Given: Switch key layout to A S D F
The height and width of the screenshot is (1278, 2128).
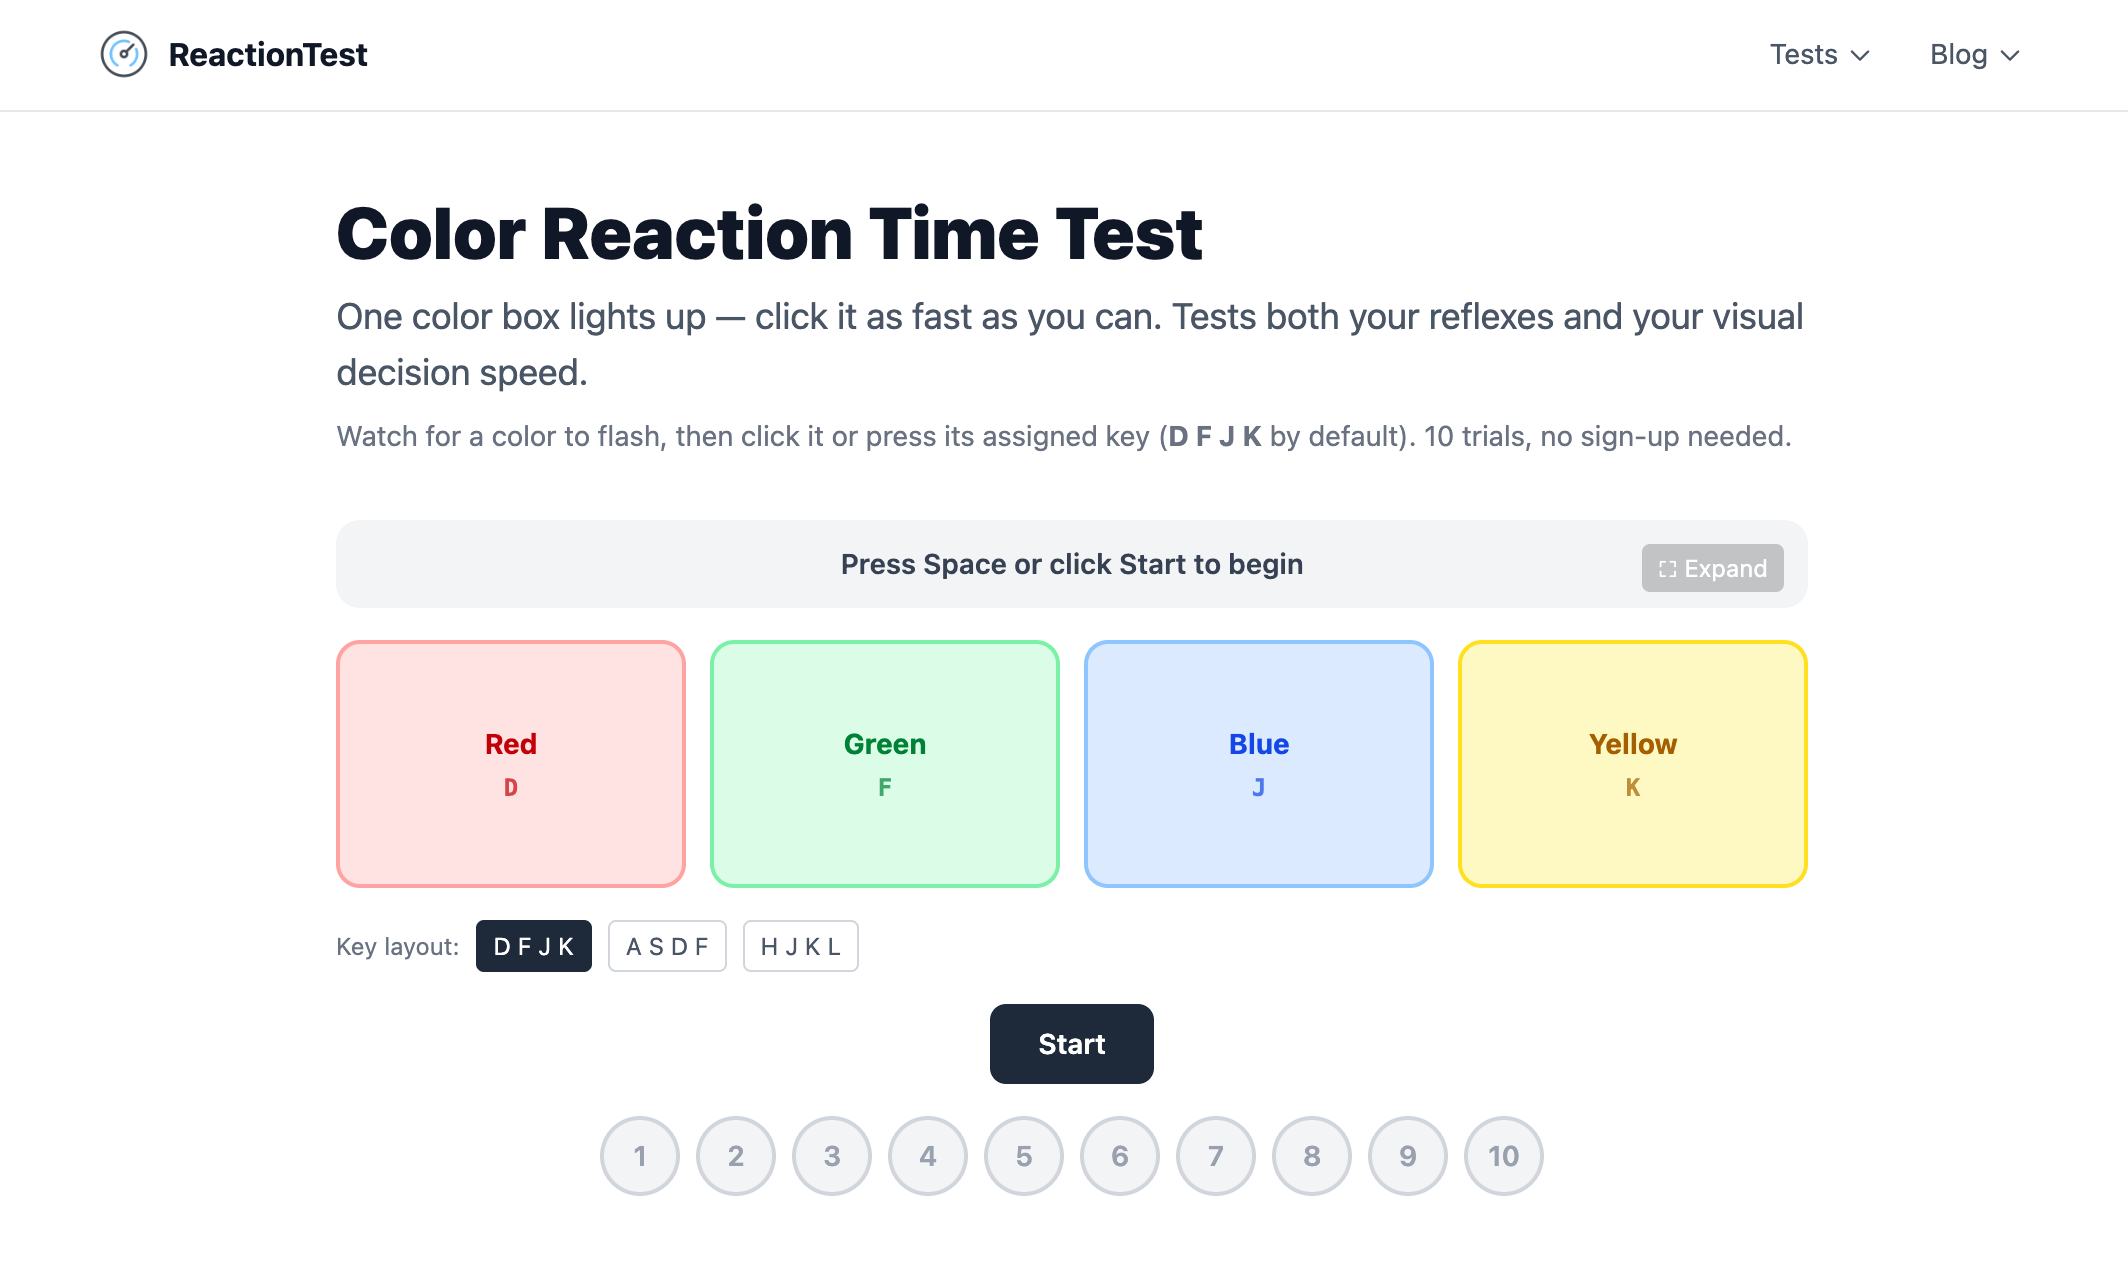Looking at the screenshot, I should pyautogui.click(x=667, y=946).
